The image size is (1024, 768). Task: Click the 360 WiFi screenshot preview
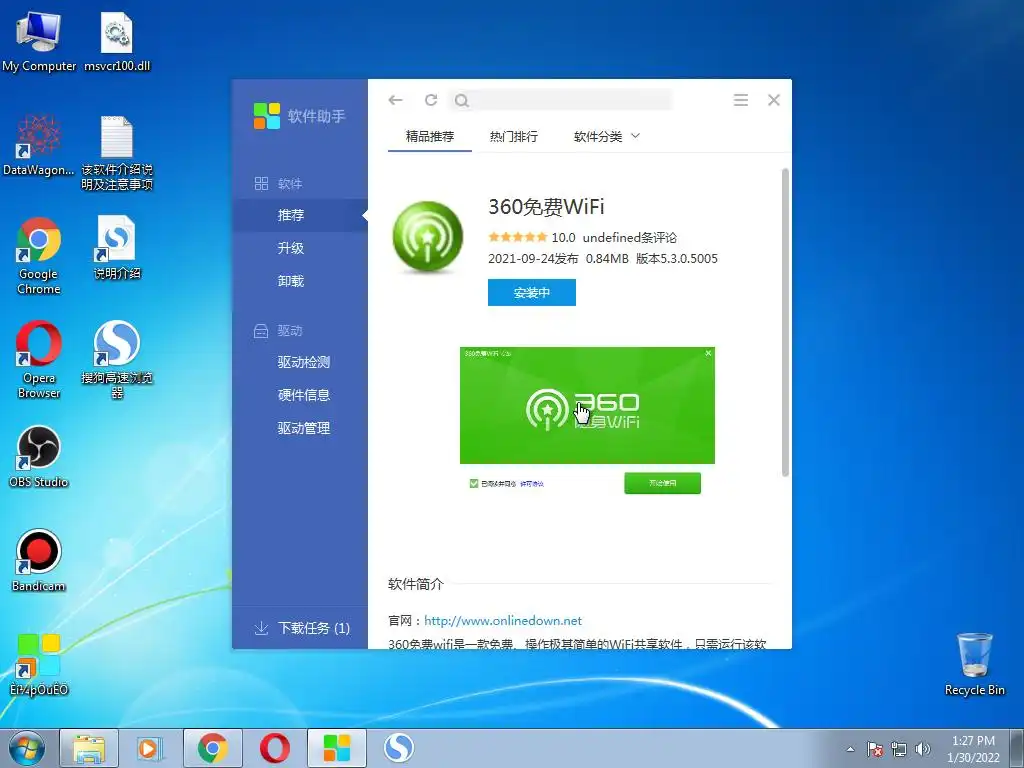587,421
